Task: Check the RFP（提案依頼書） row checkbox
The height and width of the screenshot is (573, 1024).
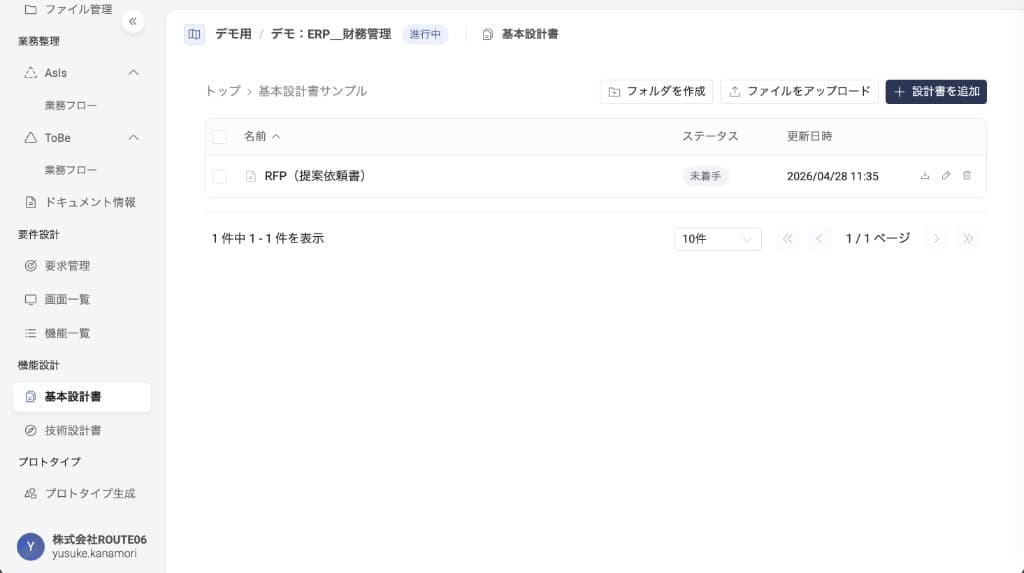Action: (x=219, y=176)
